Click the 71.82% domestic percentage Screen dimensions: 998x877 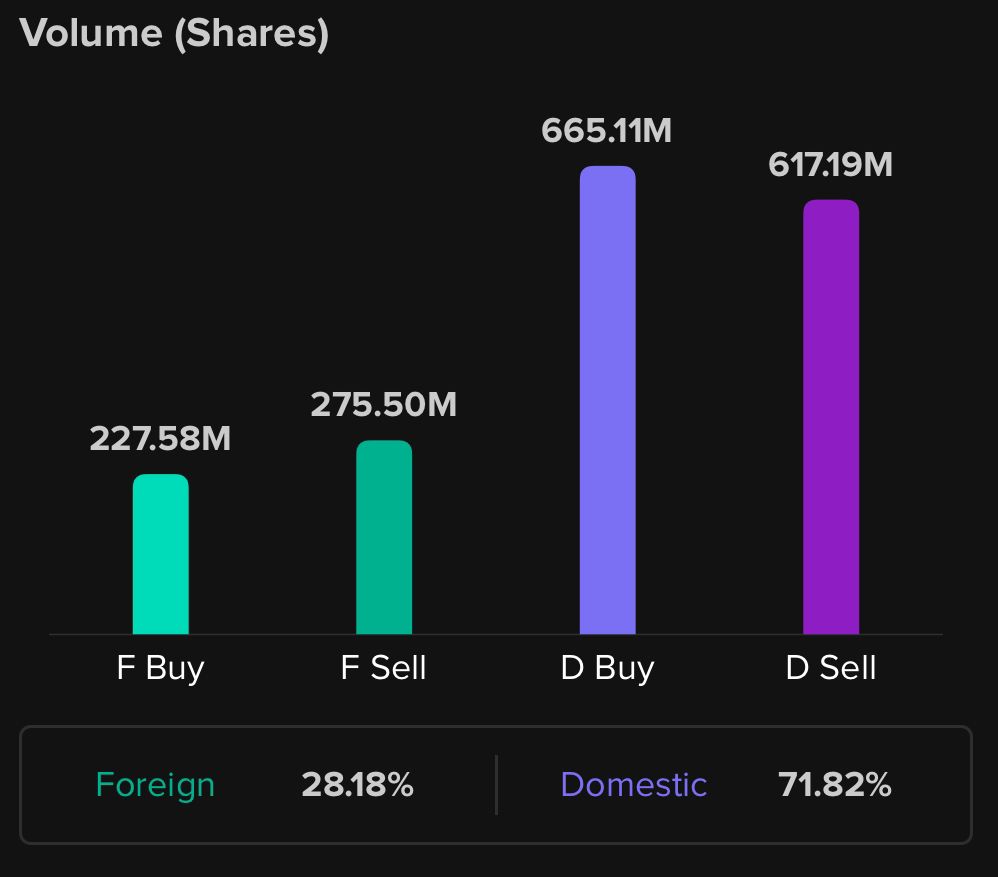click(x=834, y=785)
